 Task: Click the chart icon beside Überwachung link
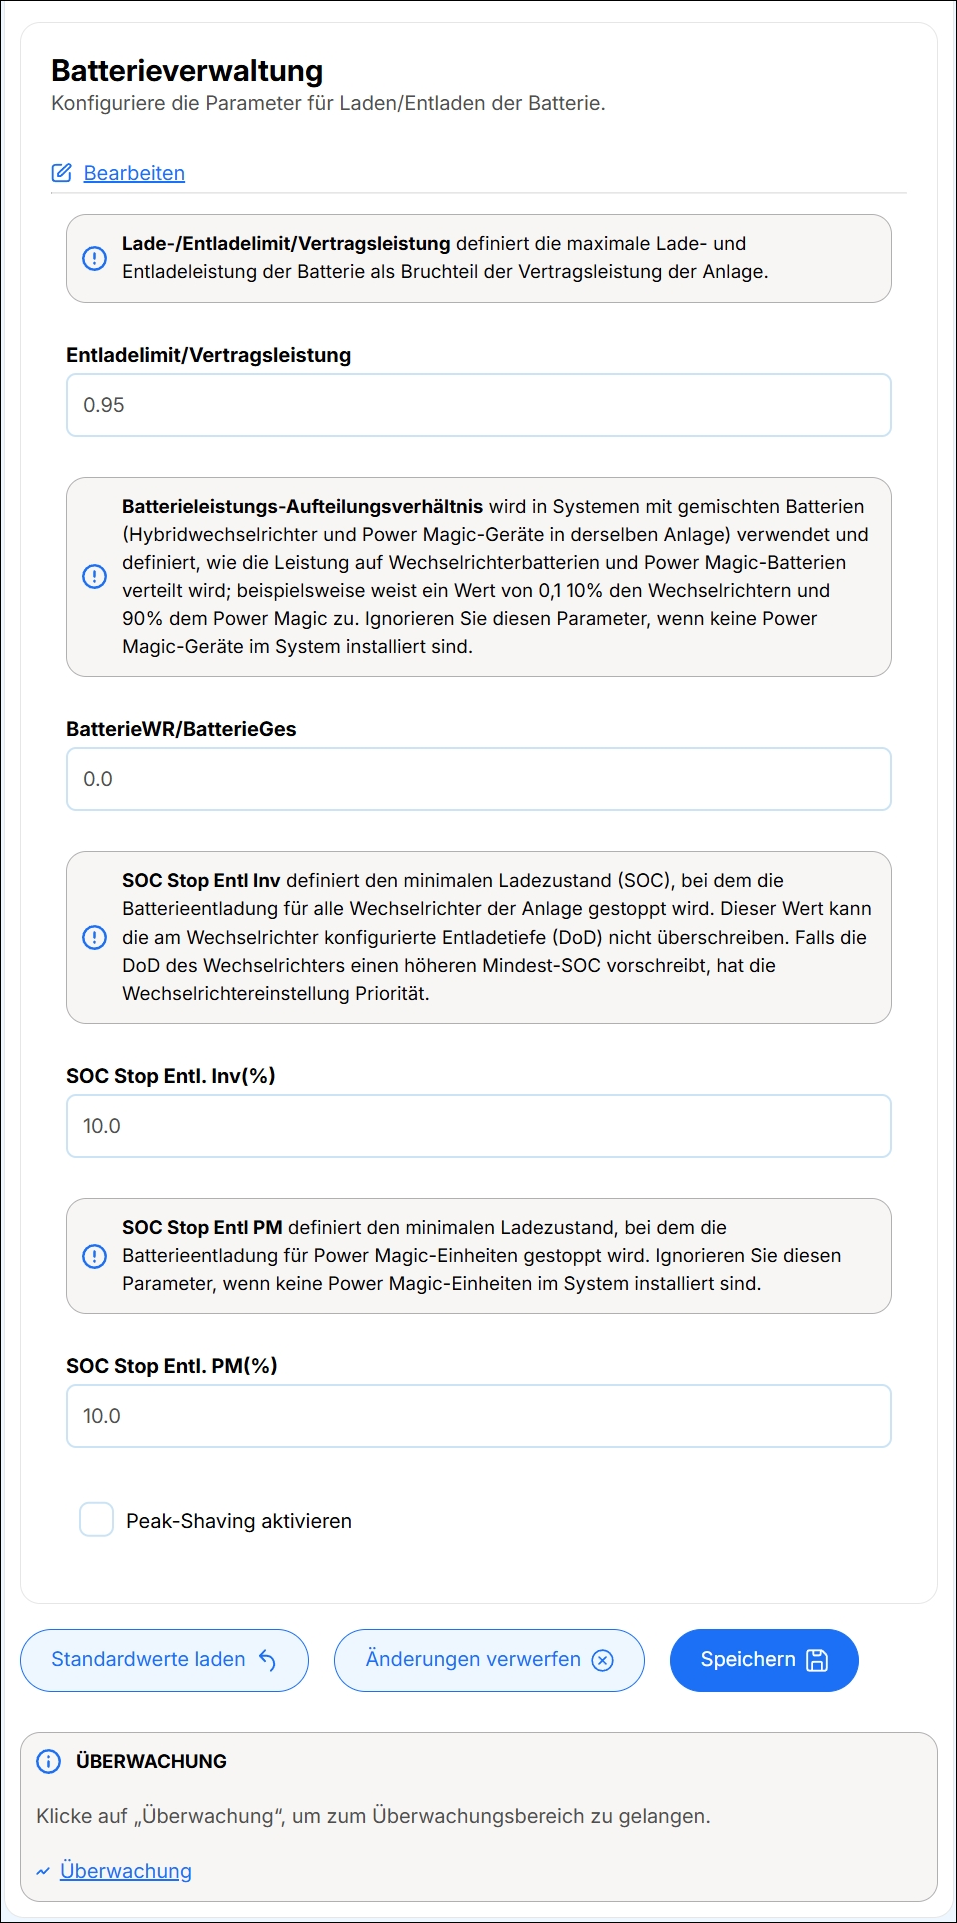click(43, 1871)
